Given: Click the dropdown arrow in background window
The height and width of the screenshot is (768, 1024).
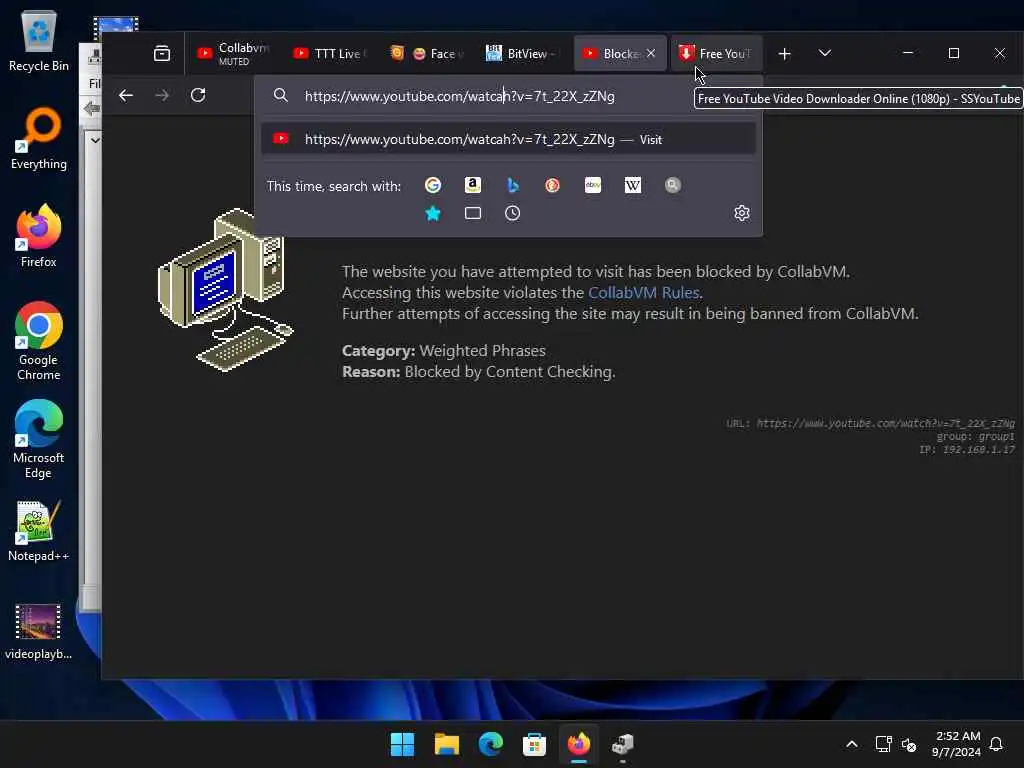Looking at the screenshot, I should coord(95,140).
